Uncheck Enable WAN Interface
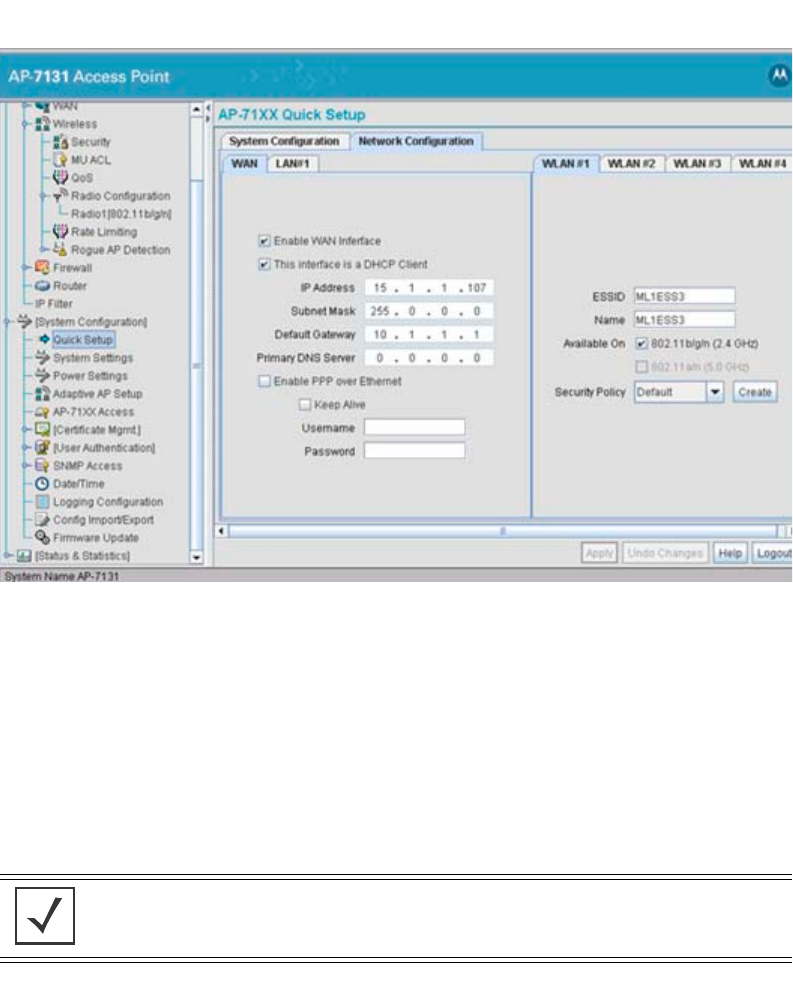 click(x=265, y=241)
